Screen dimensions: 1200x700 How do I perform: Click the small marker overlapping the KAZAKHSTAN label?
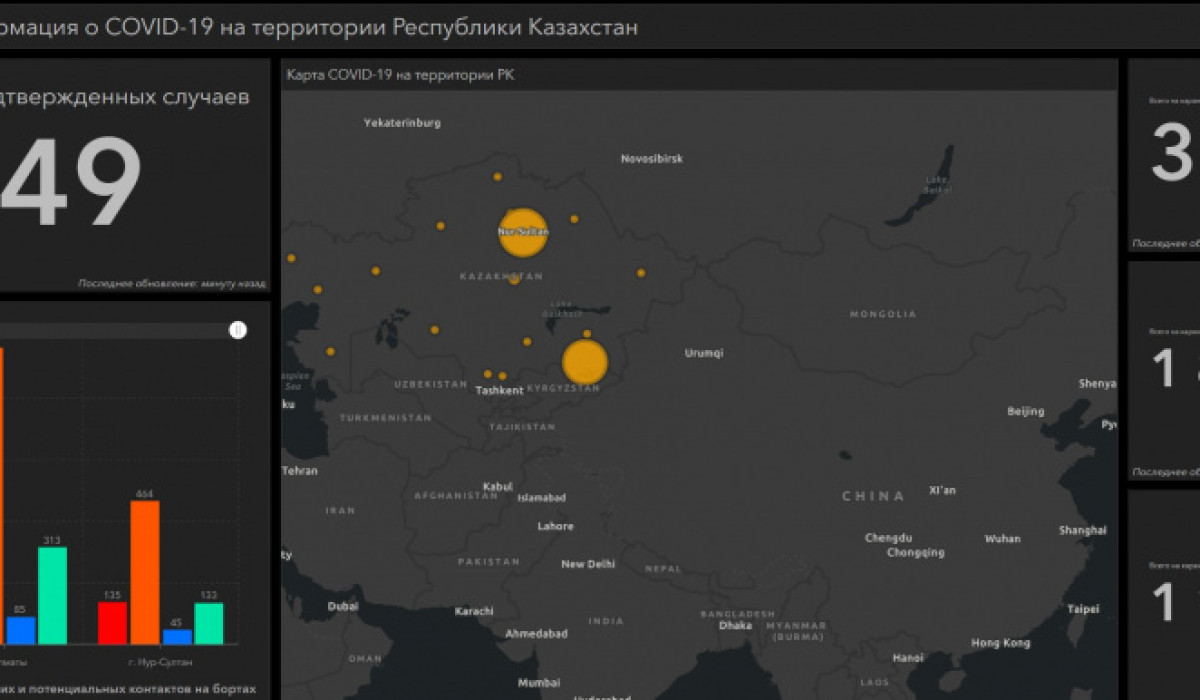point(514,280)
